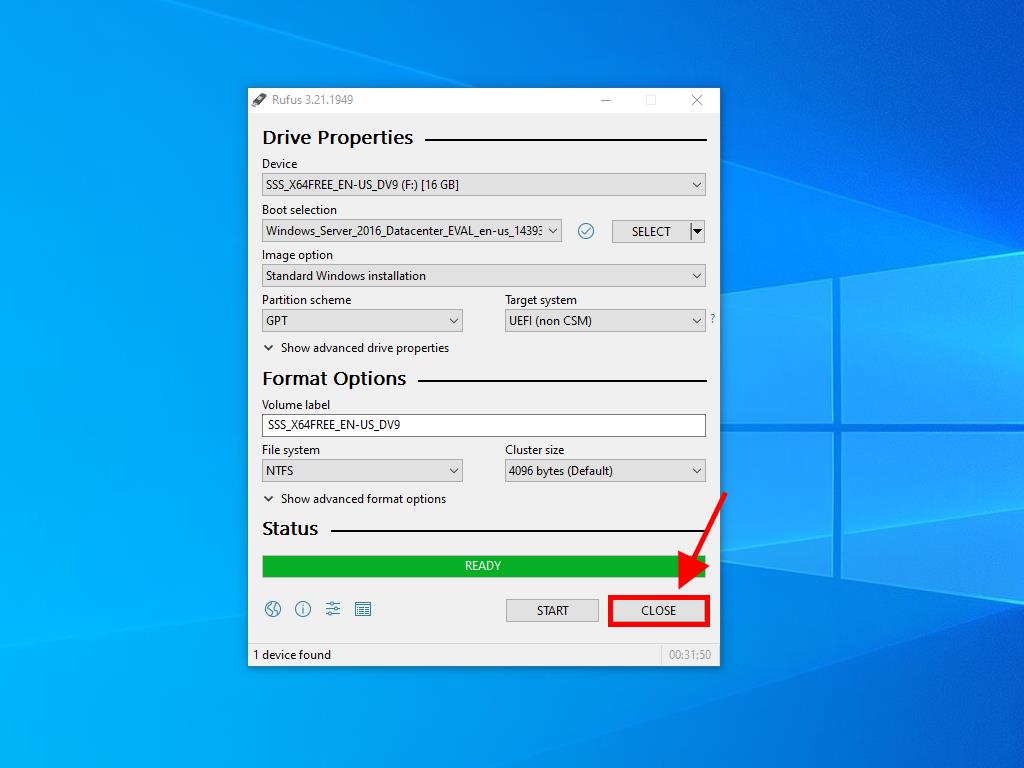Click the Target system help question mark
This screenshot has width=1024, height=768.
[712, 319]
